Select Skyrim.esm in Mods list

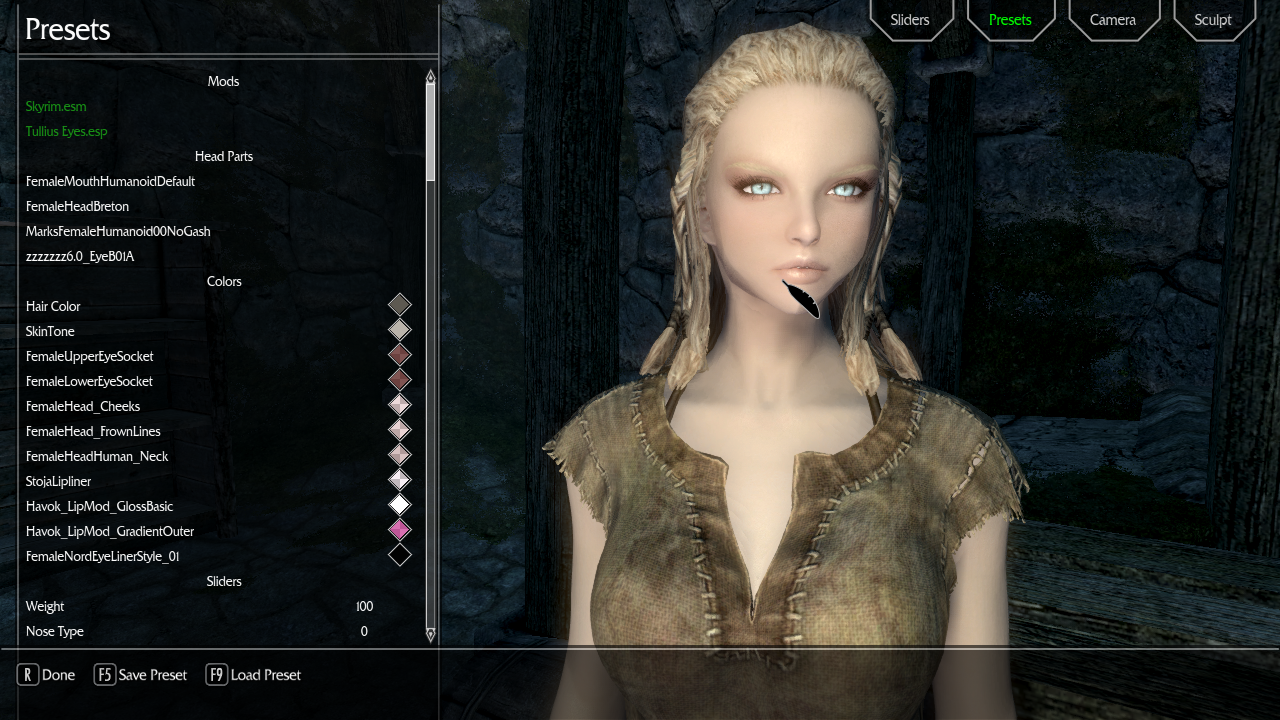[x=56, y=106]
